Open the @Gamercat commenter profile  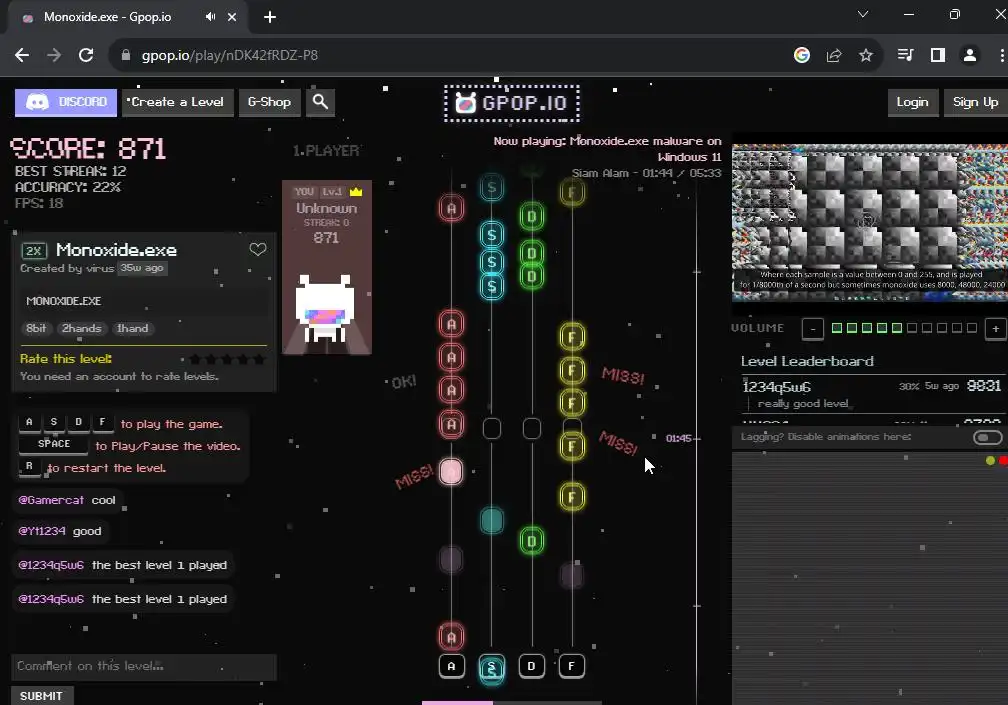[x=51, y=500]
